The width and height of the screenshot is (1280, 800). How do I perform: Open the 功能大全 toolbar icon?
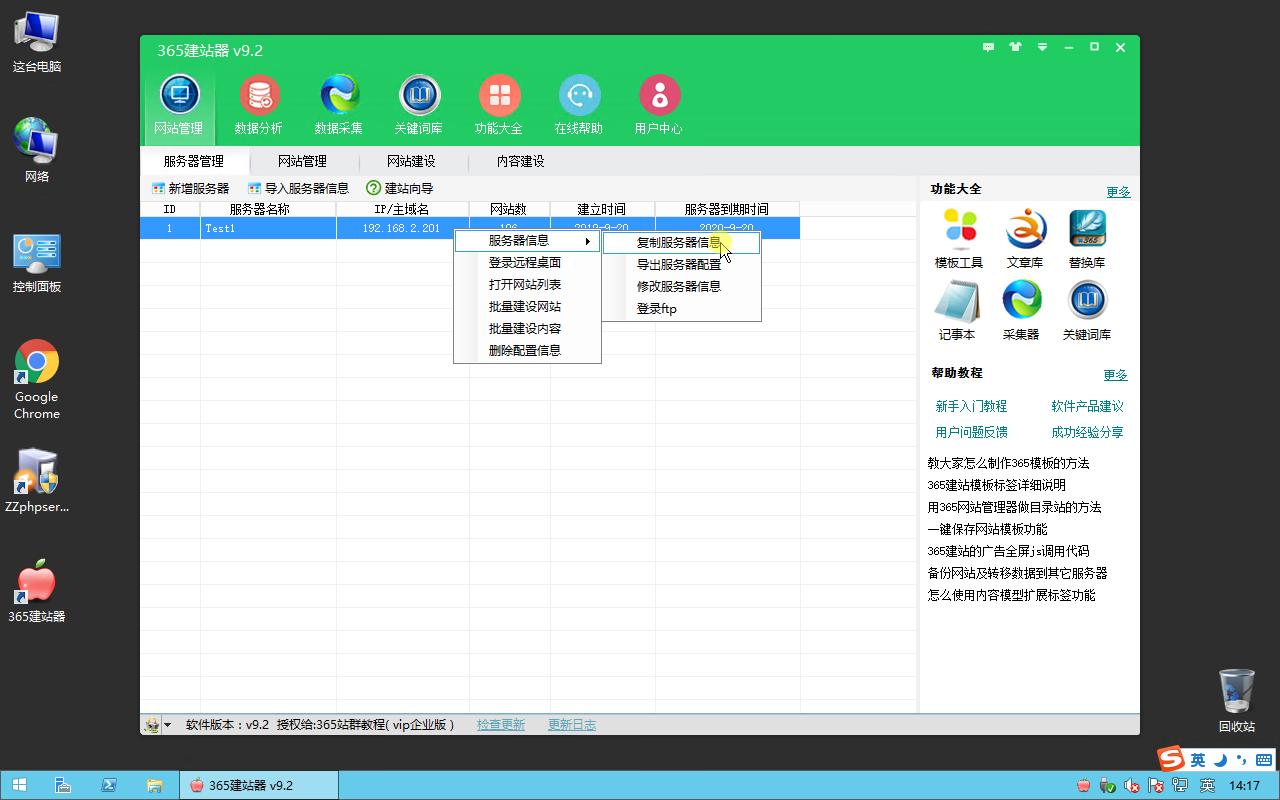tap(499, 105)
